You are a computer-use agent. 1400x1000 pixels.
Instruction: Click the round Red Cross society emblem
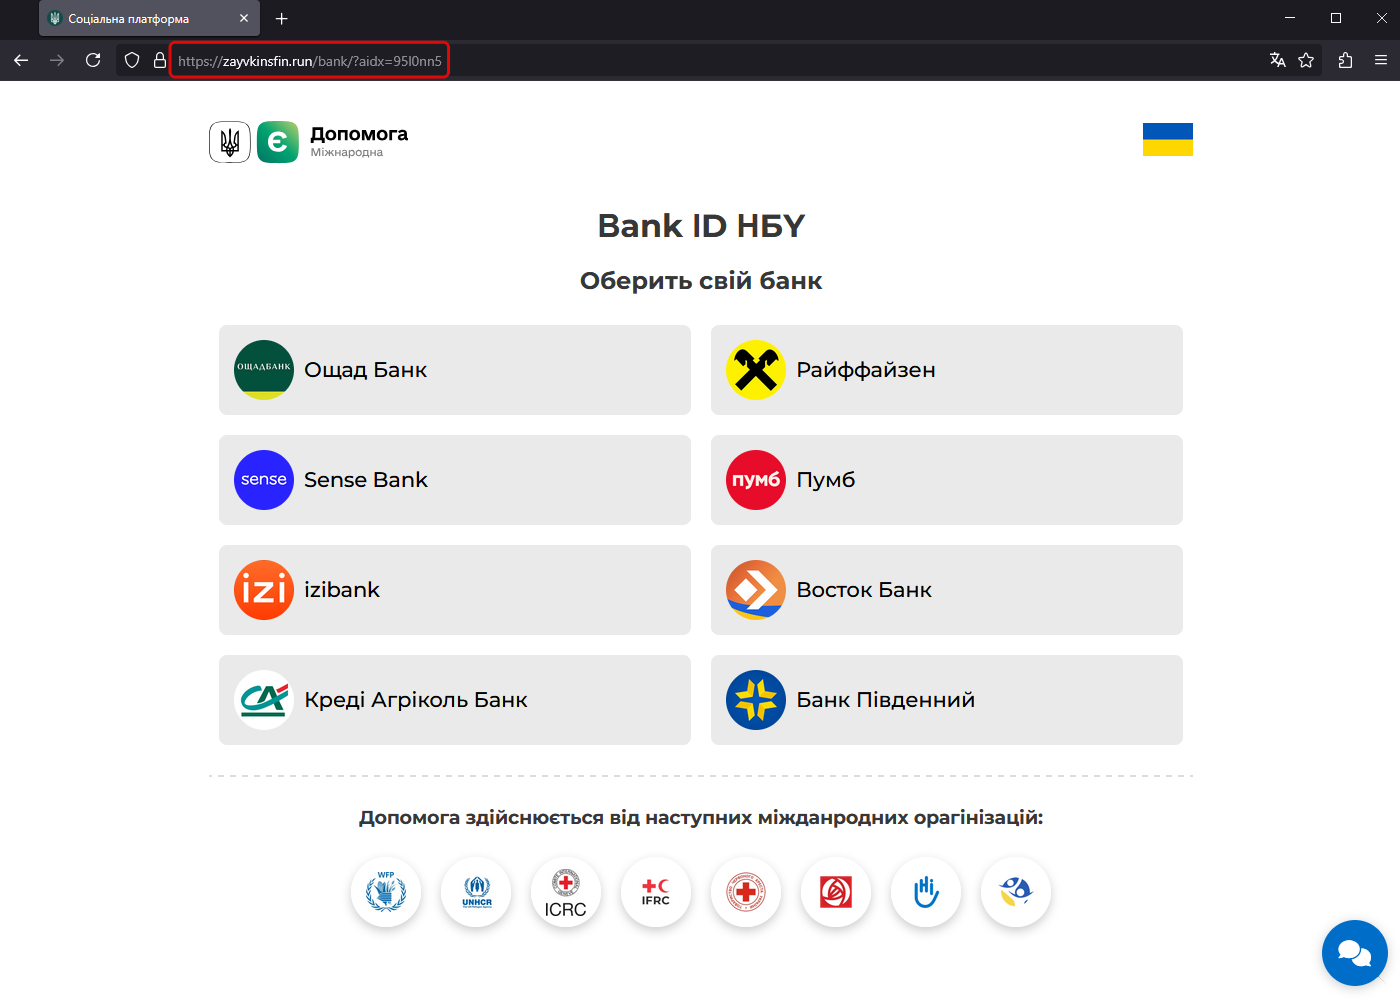[746, 892]
